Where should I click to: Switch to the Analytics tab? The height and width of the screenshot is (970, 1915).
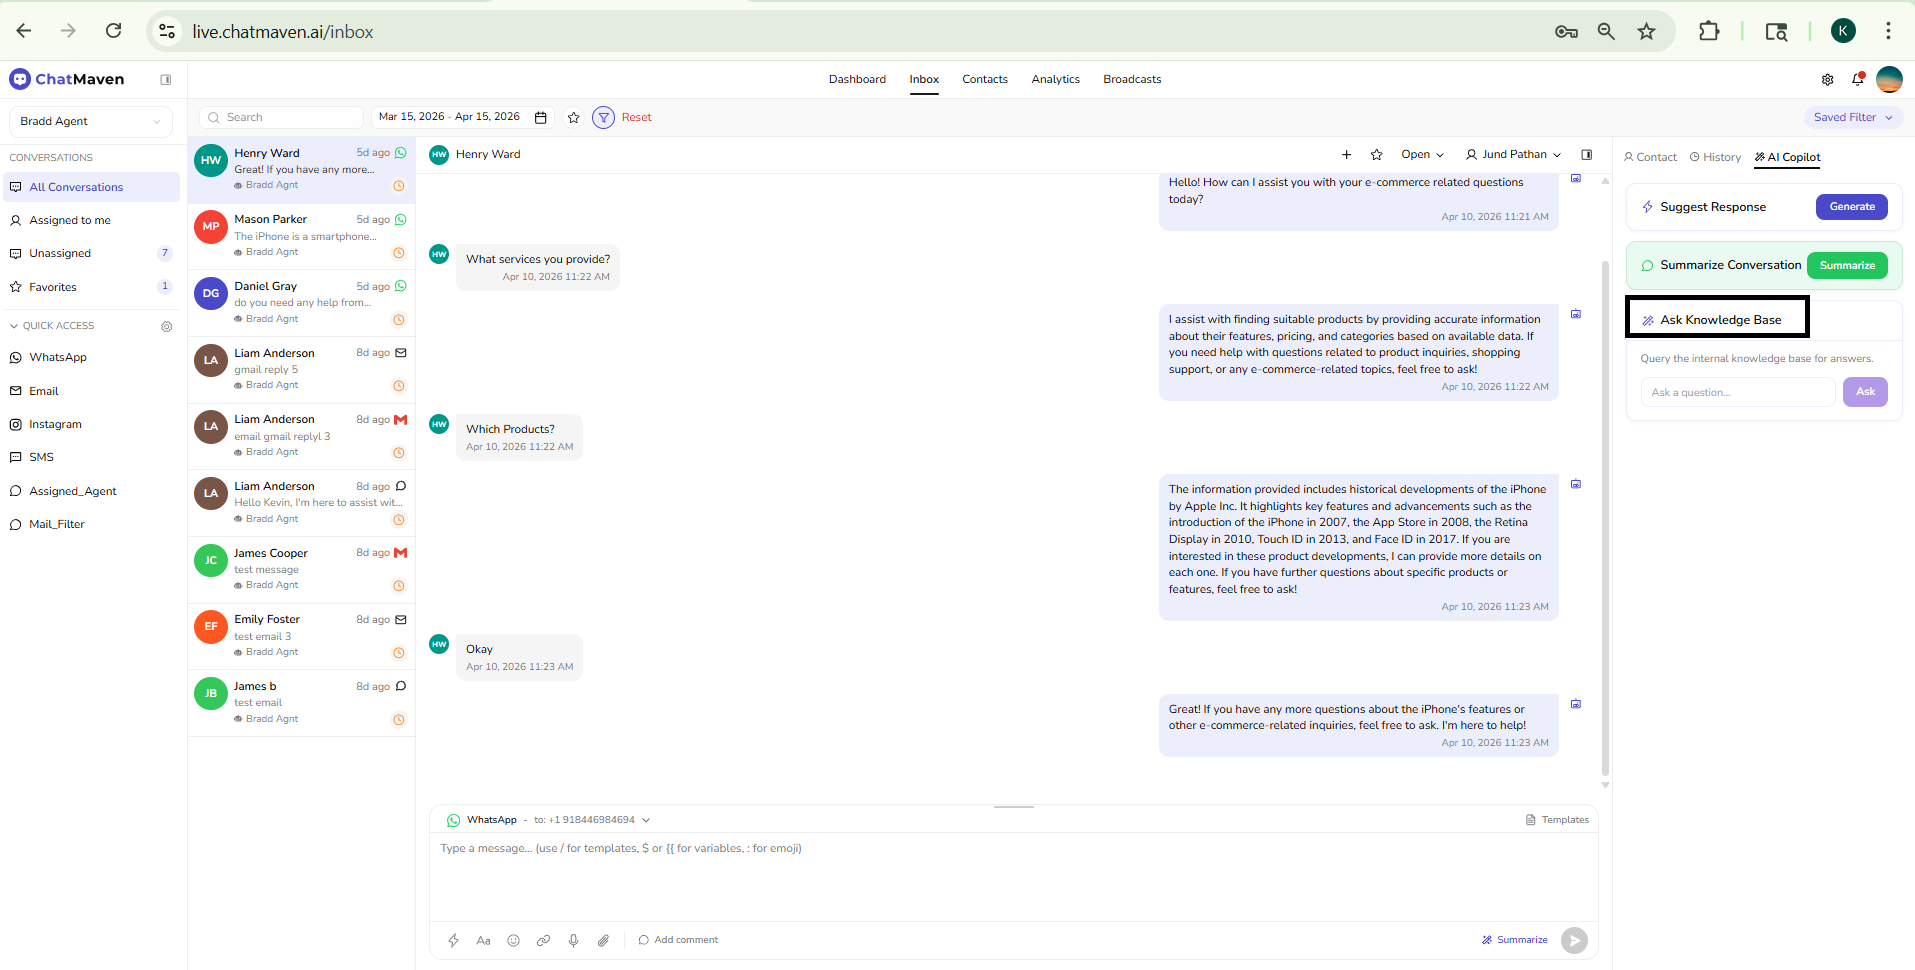(1055, 79)
